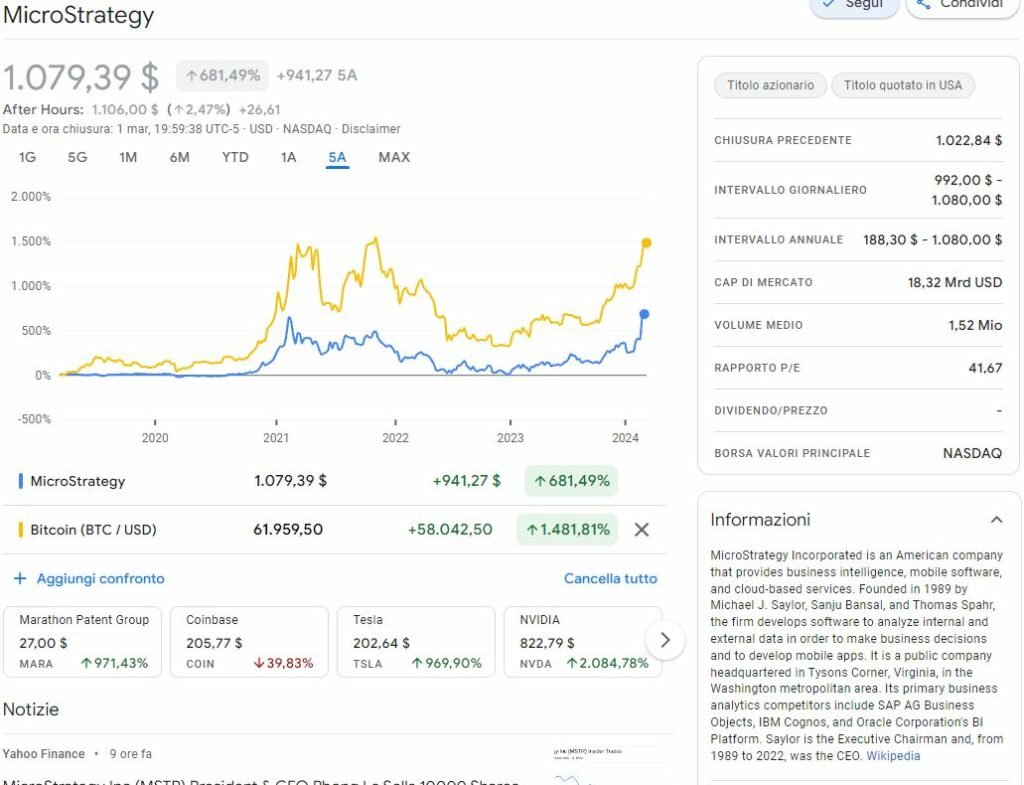Select the Coinbase comparison card
The height and width of the screenshot is (785, 1024).
(x=249, y=641)
